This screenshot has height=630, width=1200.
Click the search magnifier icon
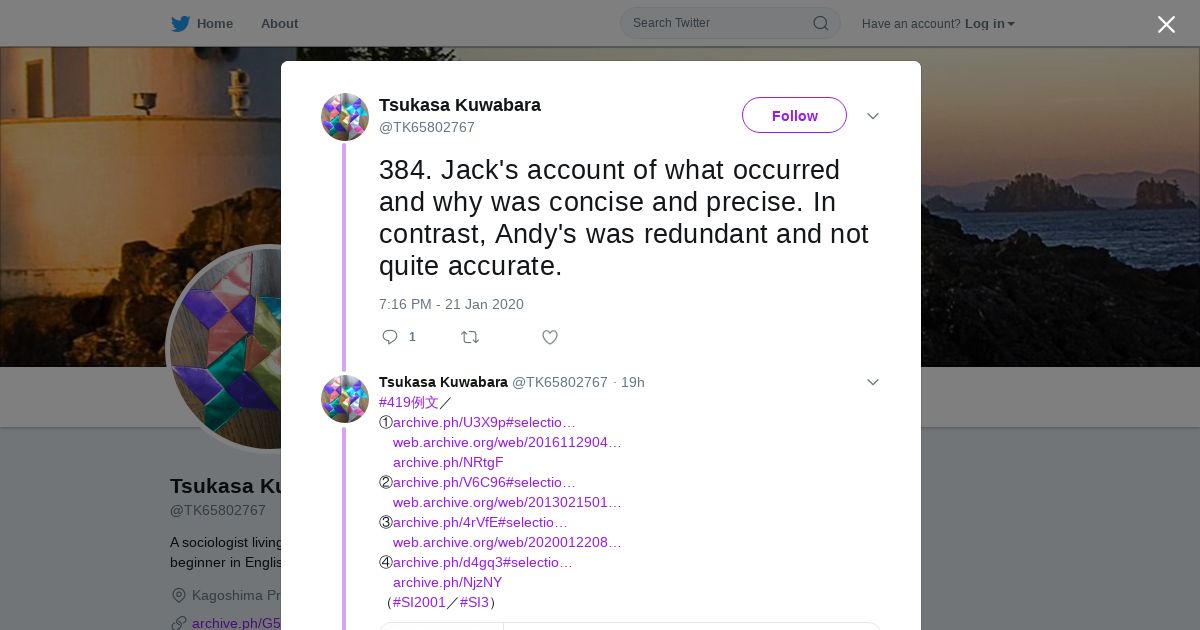[x=820, y=23]
